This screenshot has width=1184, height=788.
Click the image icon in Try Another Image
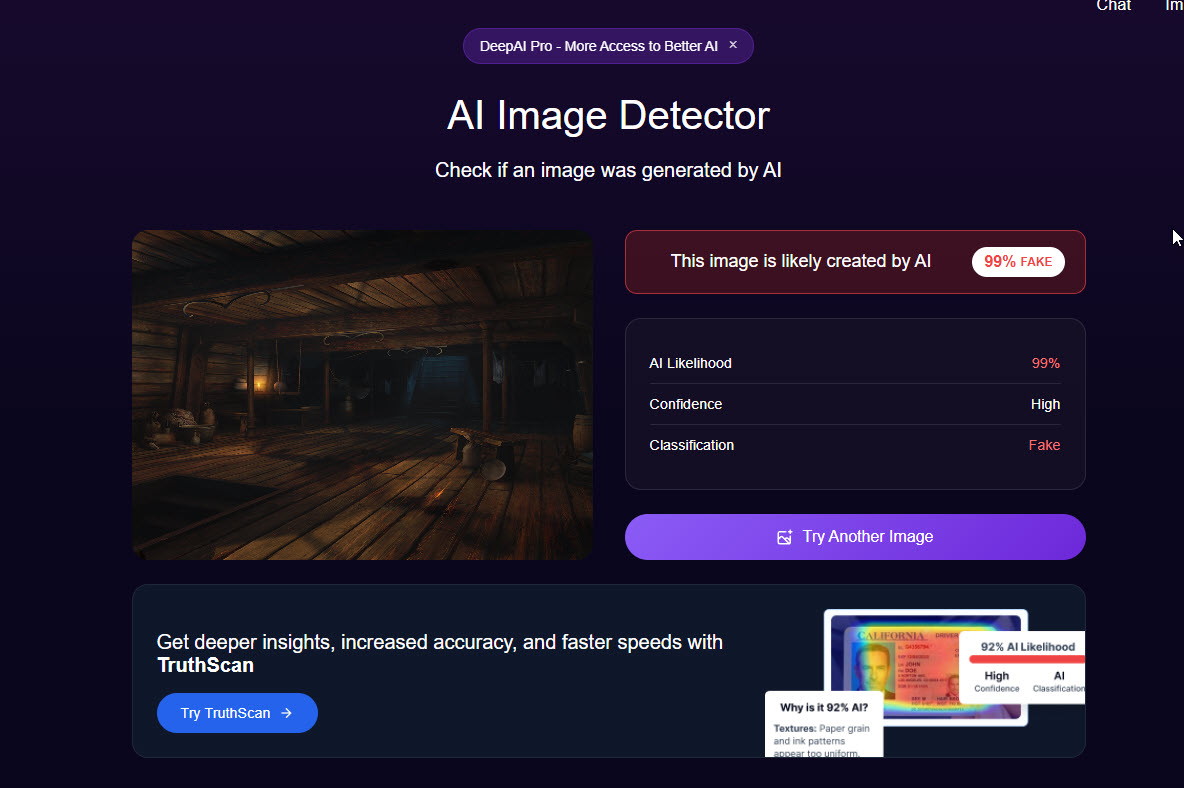[785, 537]
